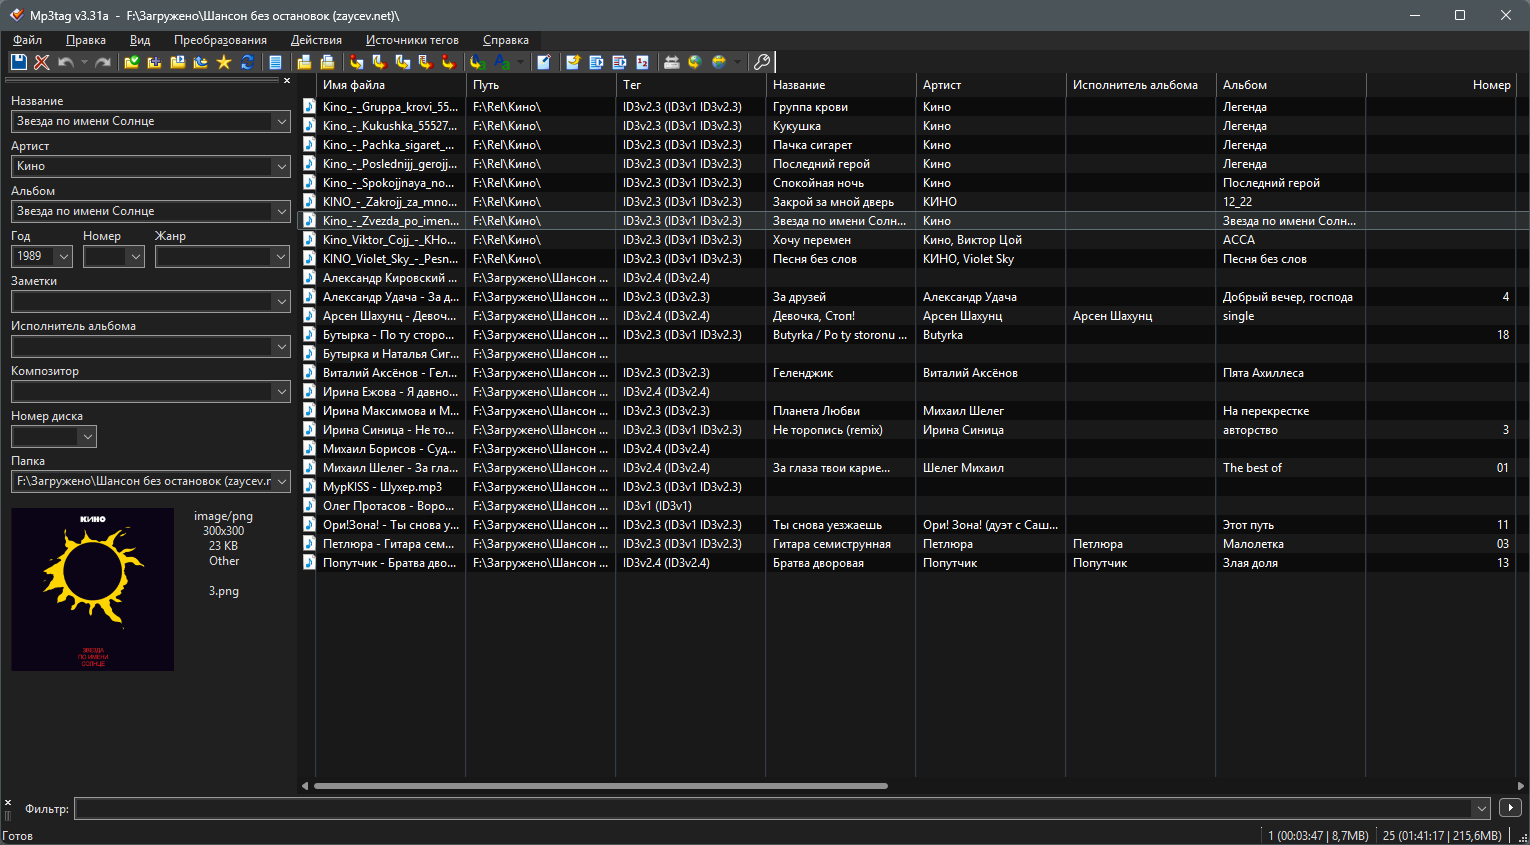Open the Фильтр history dropdown arrow

[x=1481, y=808]
